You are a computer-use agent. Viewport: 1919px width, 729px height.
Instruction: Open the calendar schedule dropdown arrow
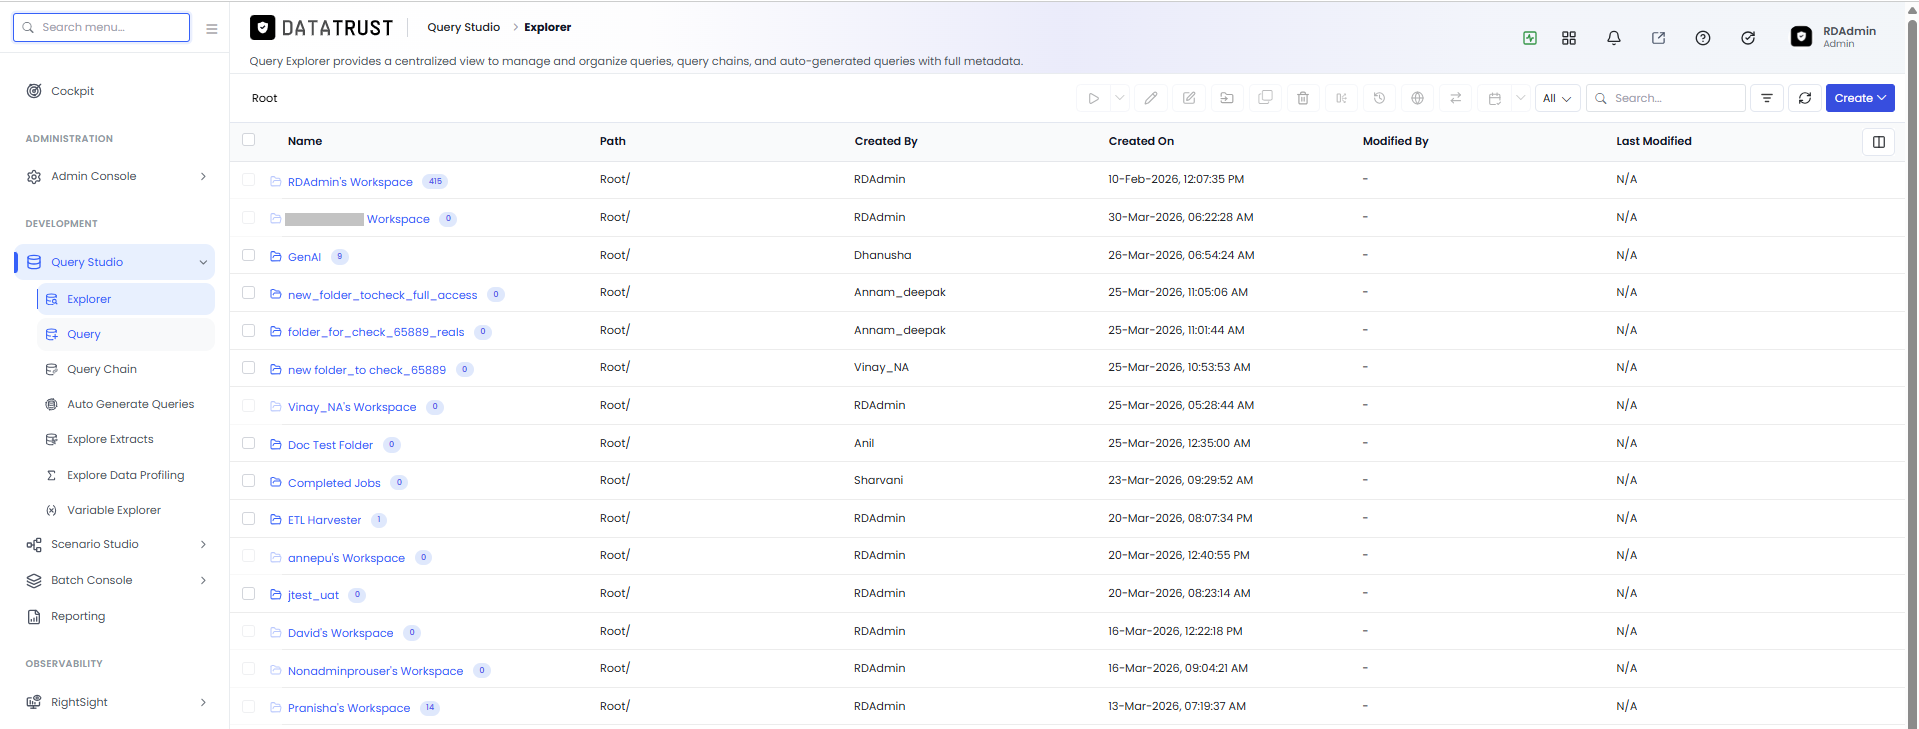[x=1520, y=98]
